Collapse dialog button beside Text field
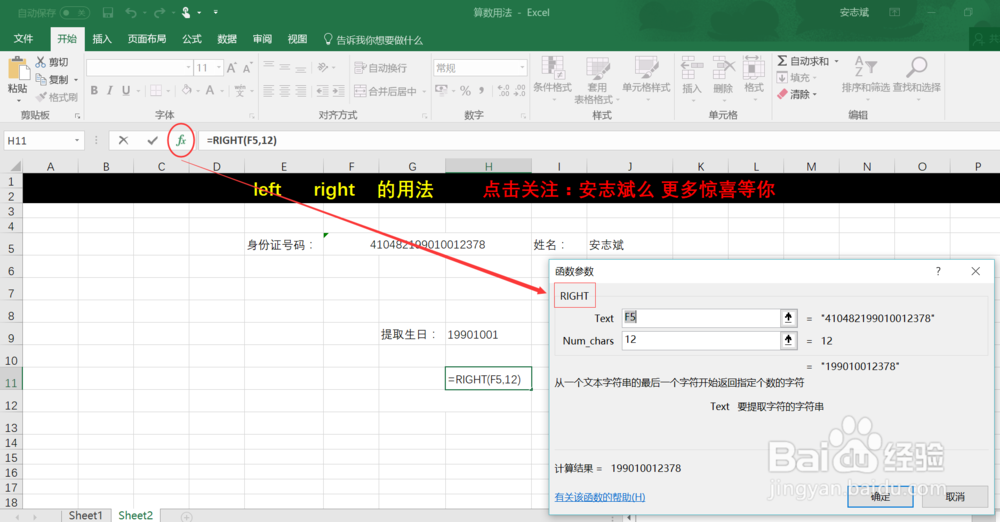This screenshot has width=1000, height=522. click(x=788, y=317)
